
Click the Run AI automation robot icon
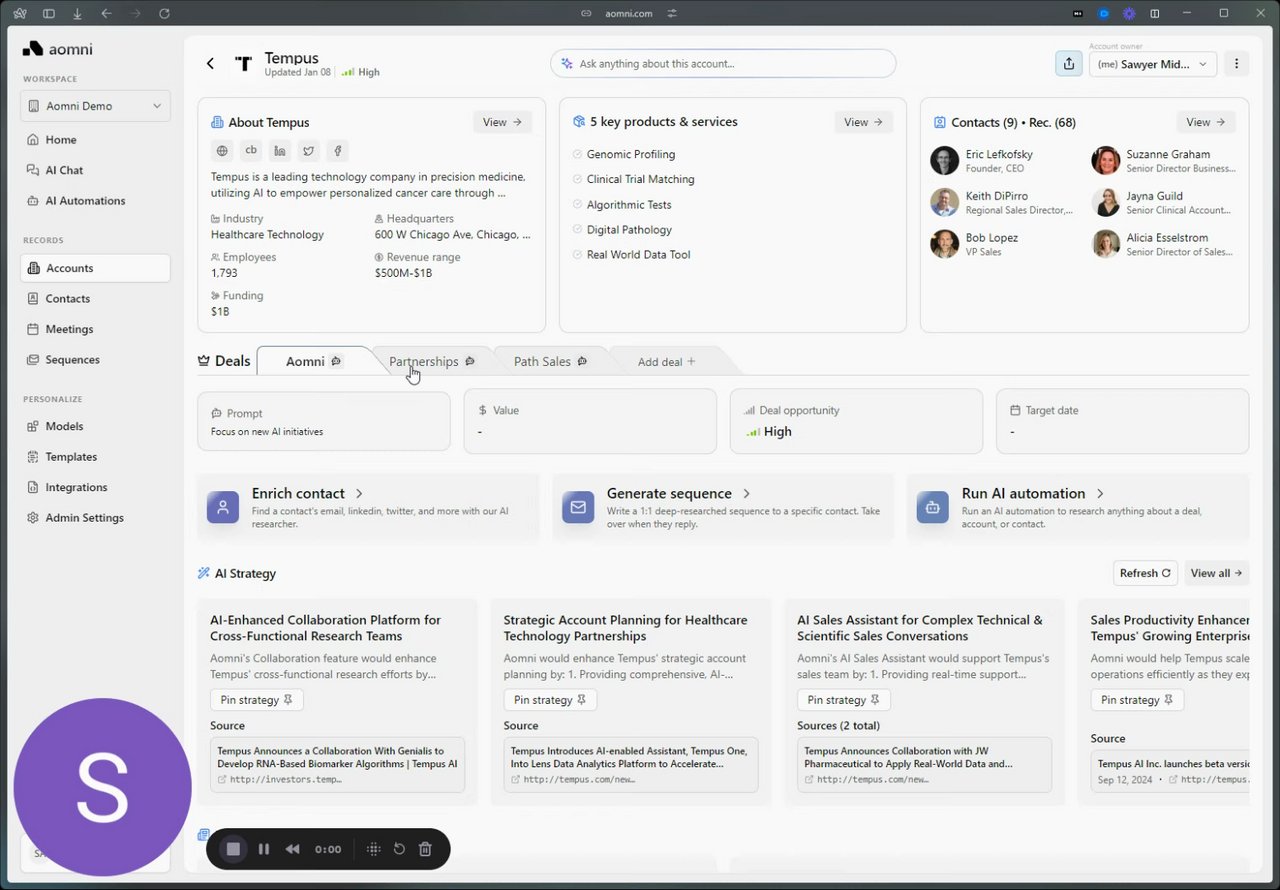(x=933, y=507)
